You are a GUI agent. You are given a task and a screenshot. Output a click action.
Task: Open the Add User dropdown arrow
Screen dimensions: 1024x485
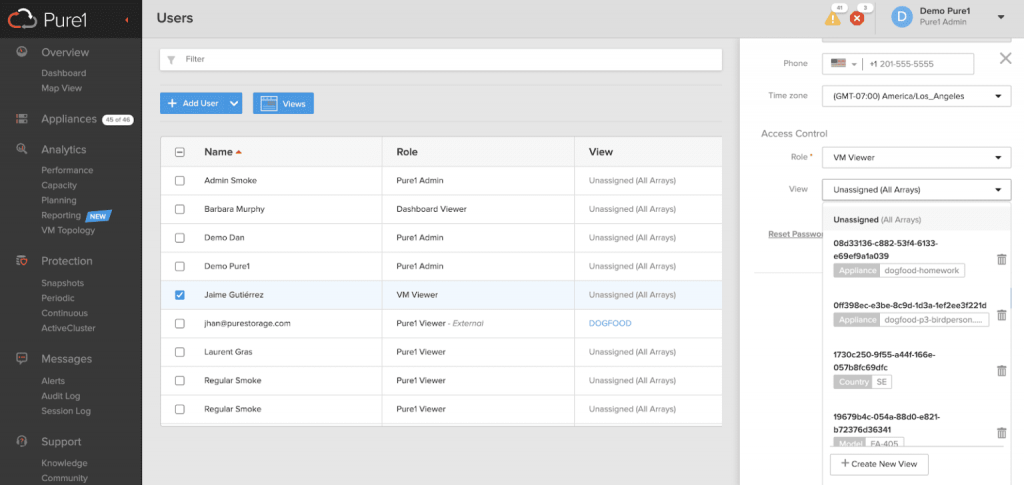234,103
